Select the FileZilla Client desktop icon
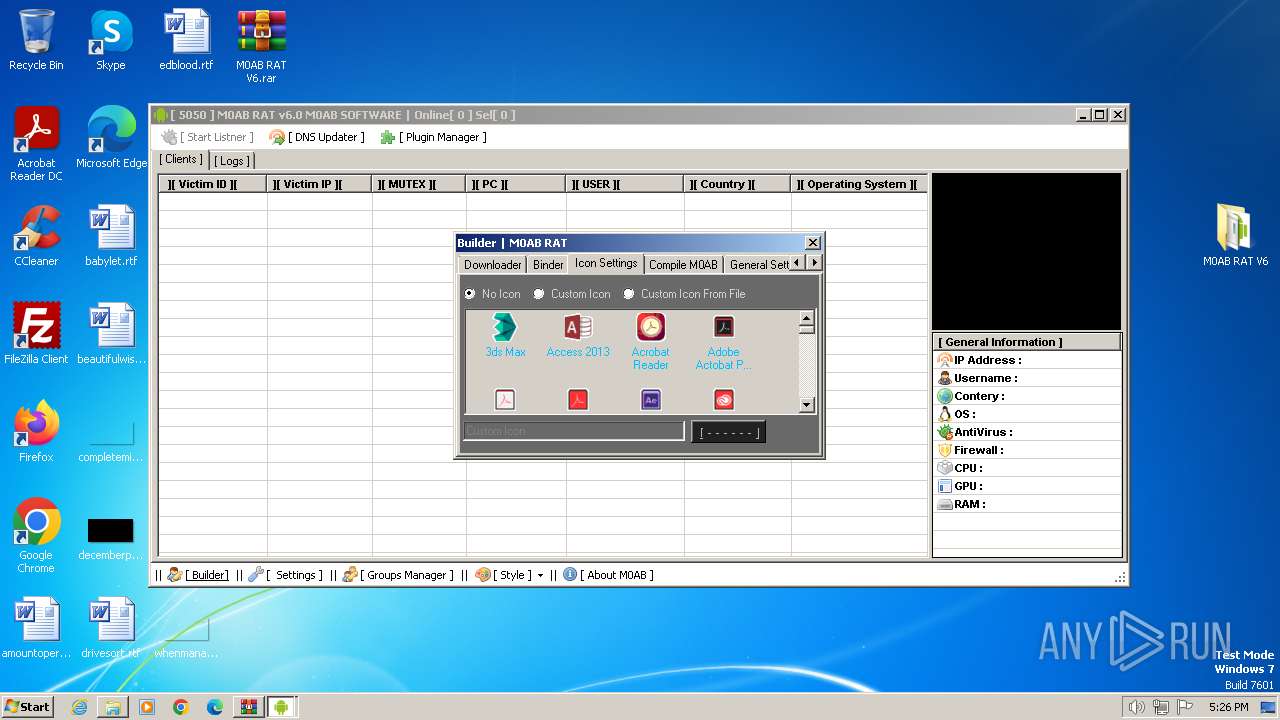 (x=36, y=334)
